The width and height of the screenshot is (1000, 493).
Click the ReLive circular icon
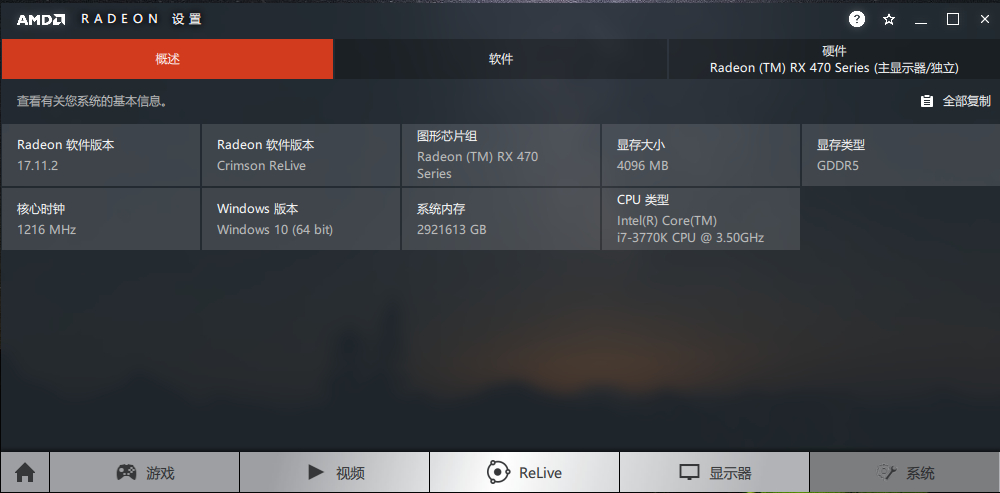coord(497,473)
